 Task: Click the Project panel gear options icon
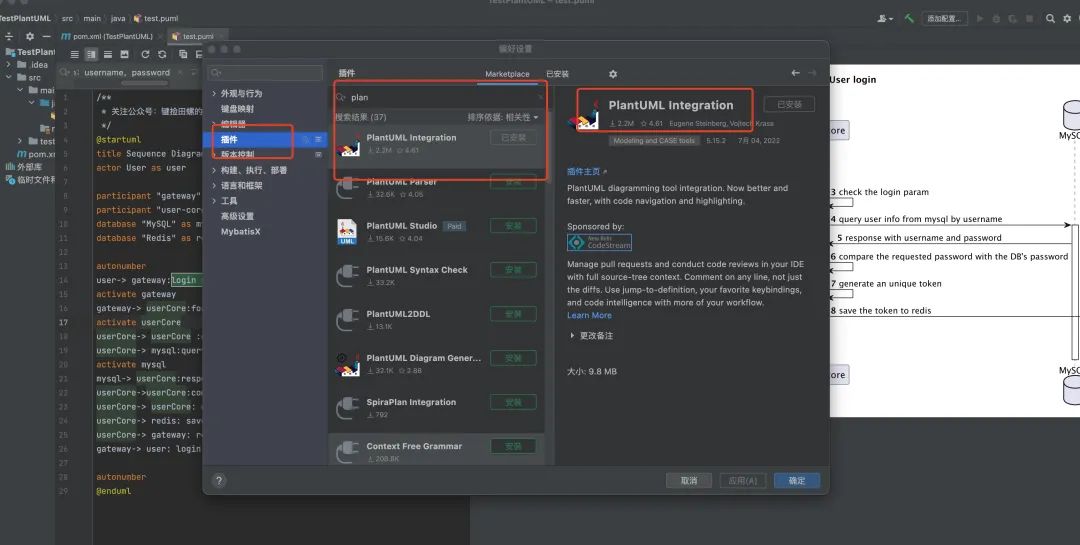point(30,37)
